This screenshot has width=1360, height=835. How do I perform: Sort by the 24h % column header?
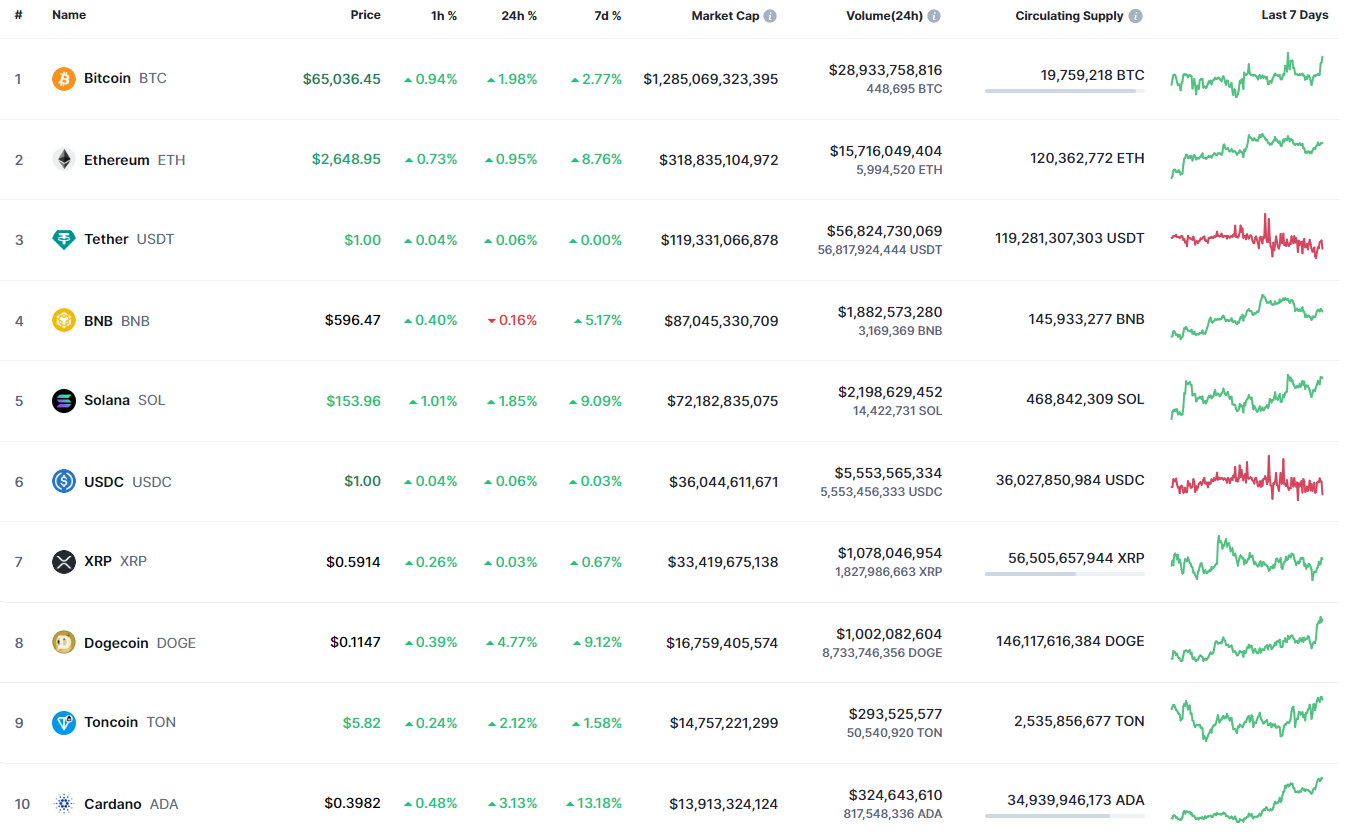[519, 16]
